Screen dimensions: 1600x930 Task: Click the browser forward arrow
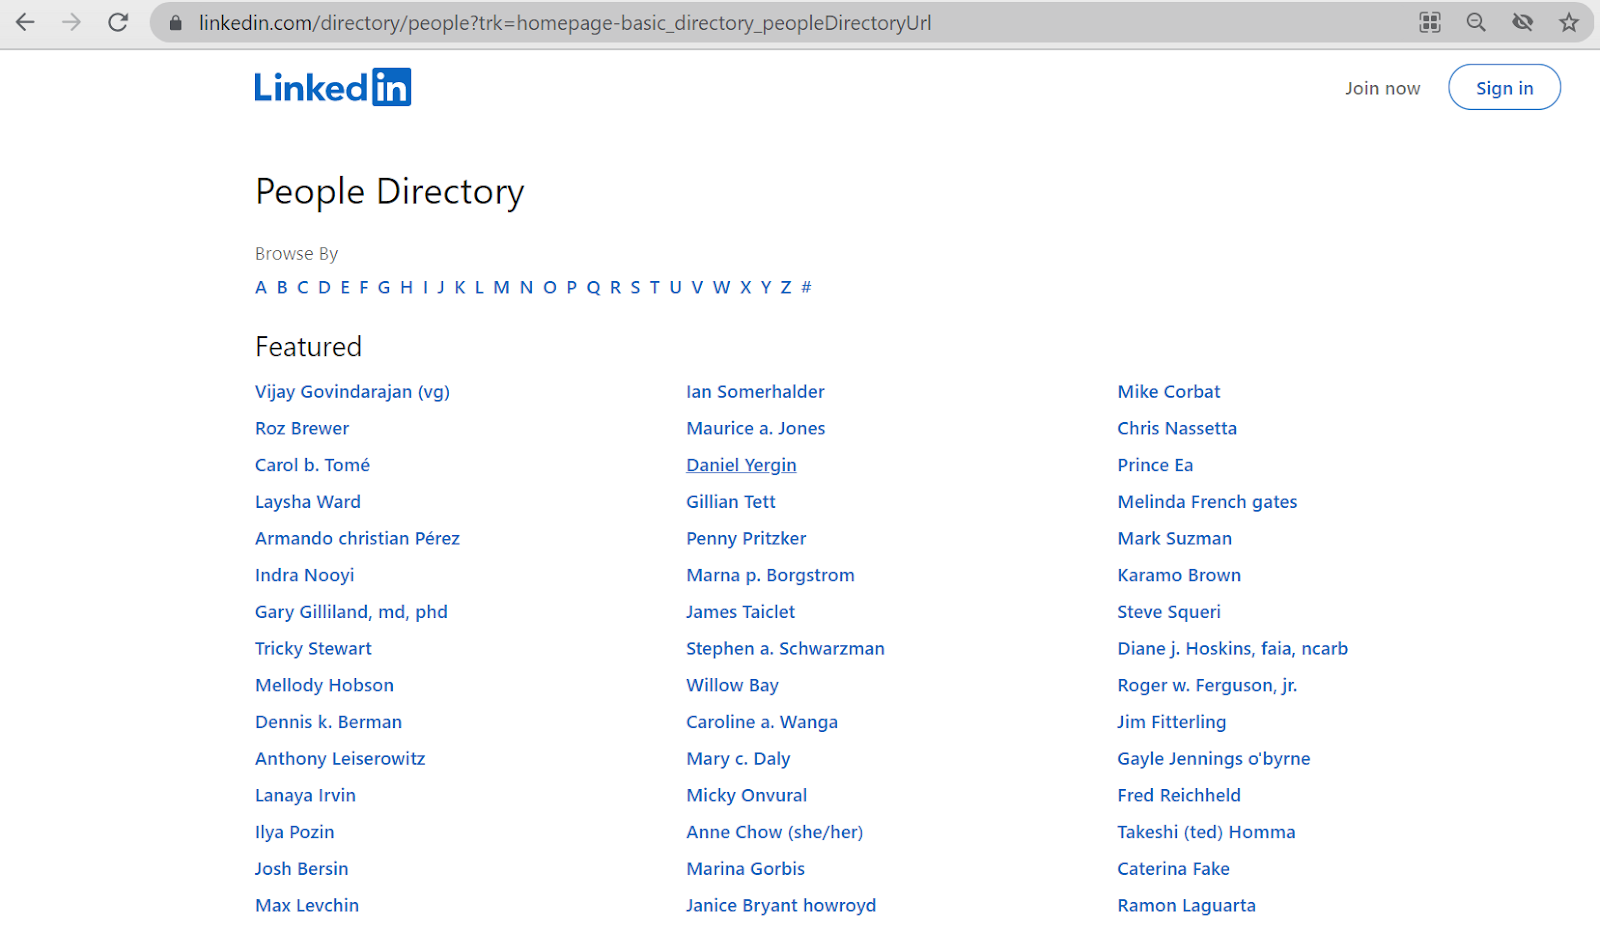pos(70,22)
